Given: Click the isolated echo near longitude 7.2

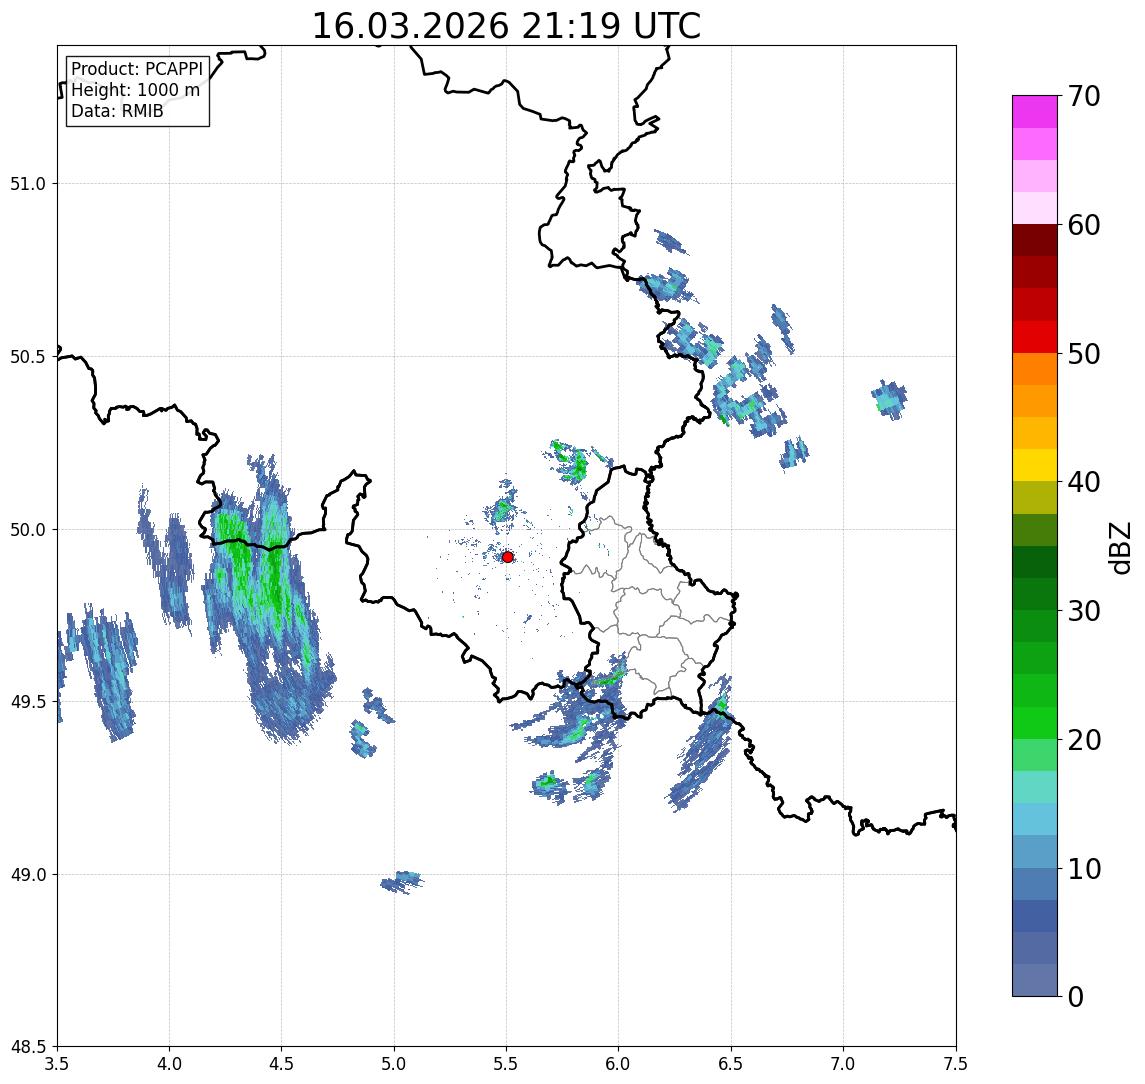Looking at the screenshot, I should [x=889, y=400].
